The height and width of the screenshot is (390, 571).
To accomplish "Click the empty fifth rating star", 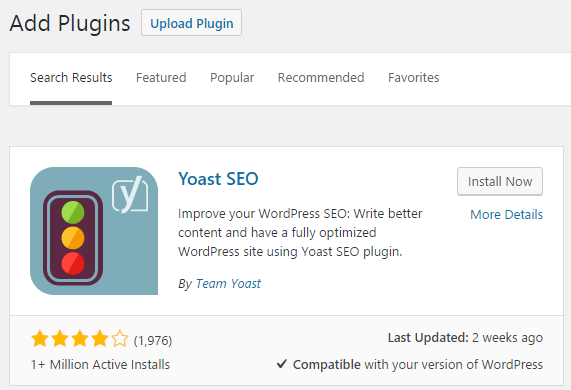I will 120,339.
